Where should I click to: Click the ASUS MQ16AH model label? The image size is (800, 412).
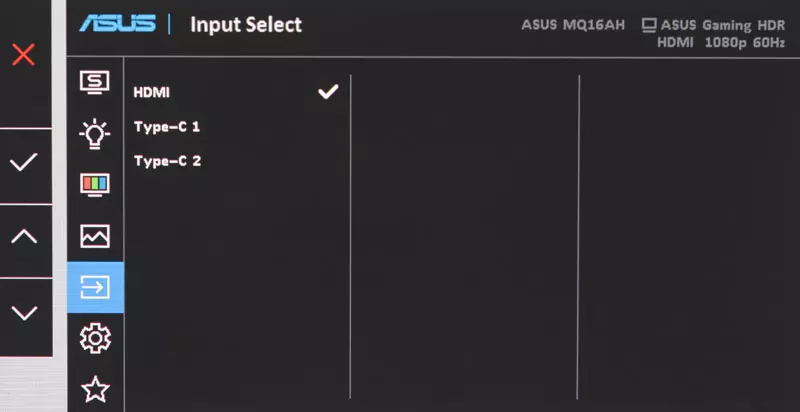pos(573,25)
